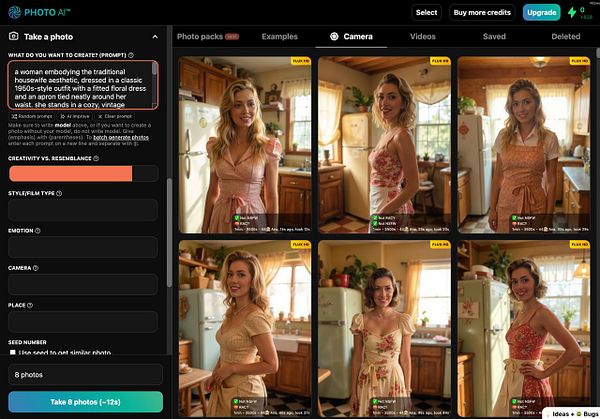Open photo of woman in yellow dress
The height and width of the screenshot is (419, 600).
point(245,328)
